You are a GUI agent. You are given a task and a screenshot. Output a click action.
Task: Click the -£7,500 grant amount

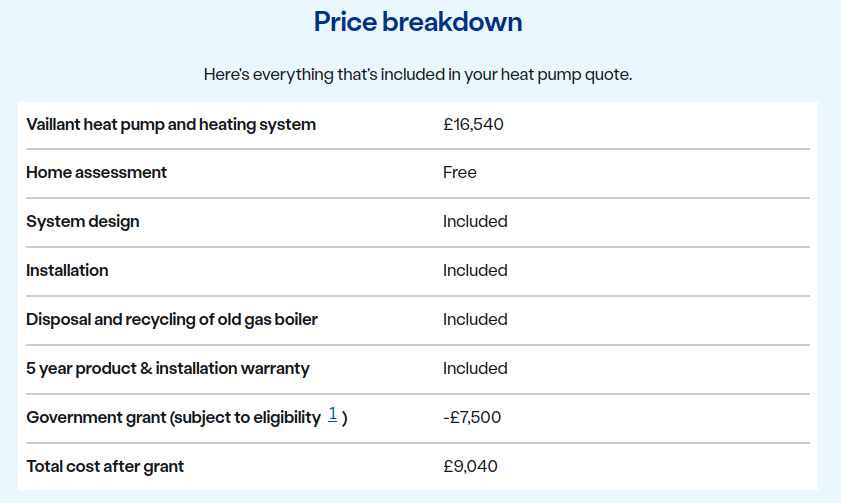point(472,417)
